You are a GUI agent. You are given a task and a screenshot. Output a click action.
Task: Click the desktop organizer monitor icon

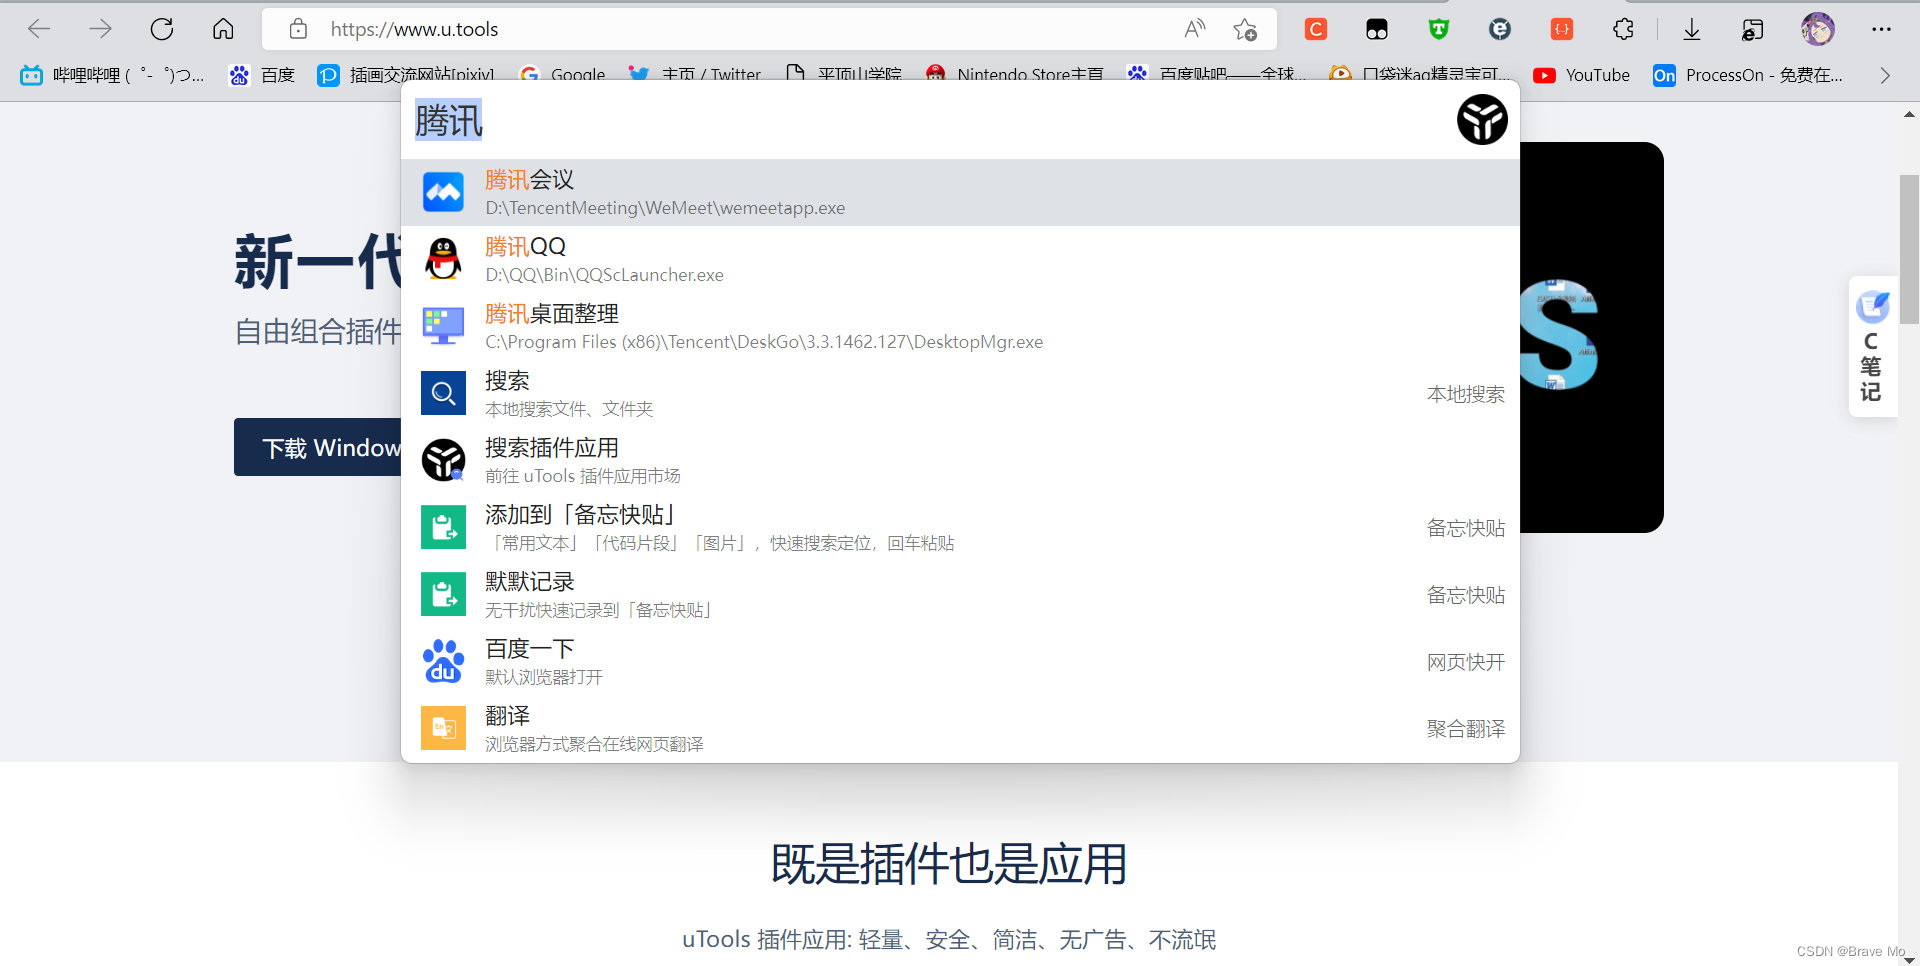coord(443,326)
